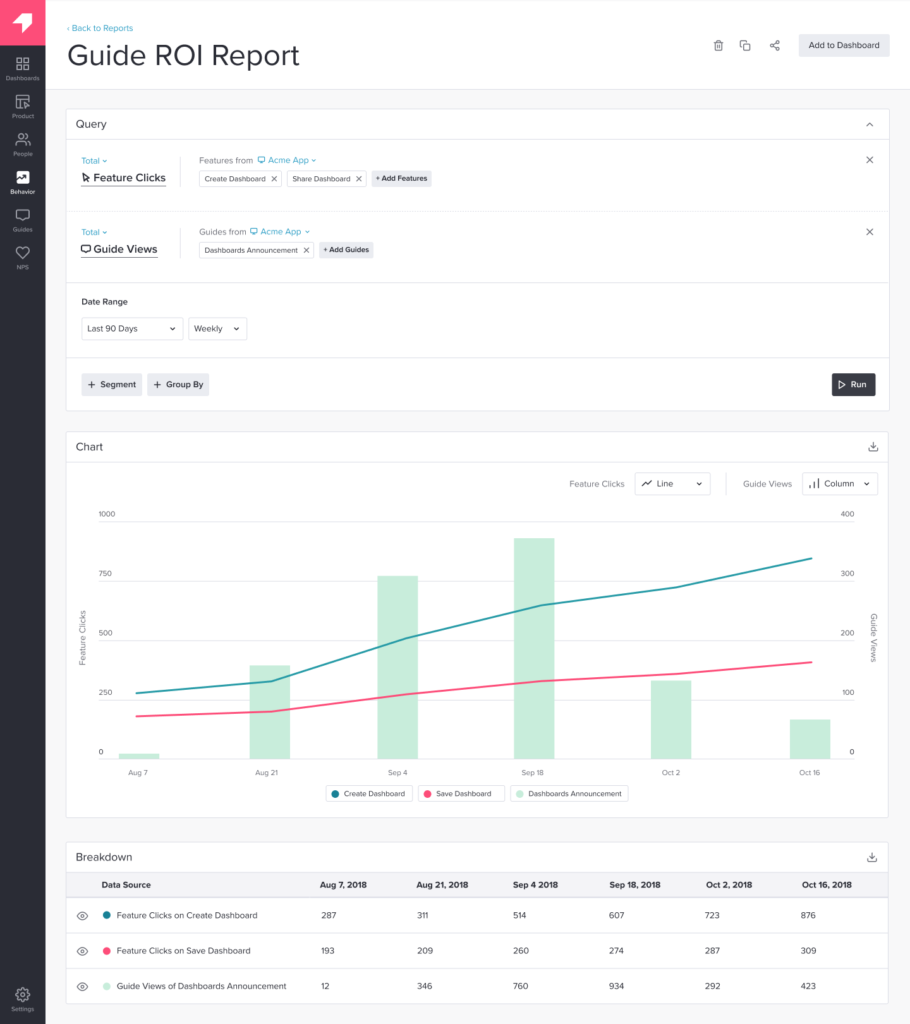Change Guide Views chart type from Column

(x=839, y=484)
